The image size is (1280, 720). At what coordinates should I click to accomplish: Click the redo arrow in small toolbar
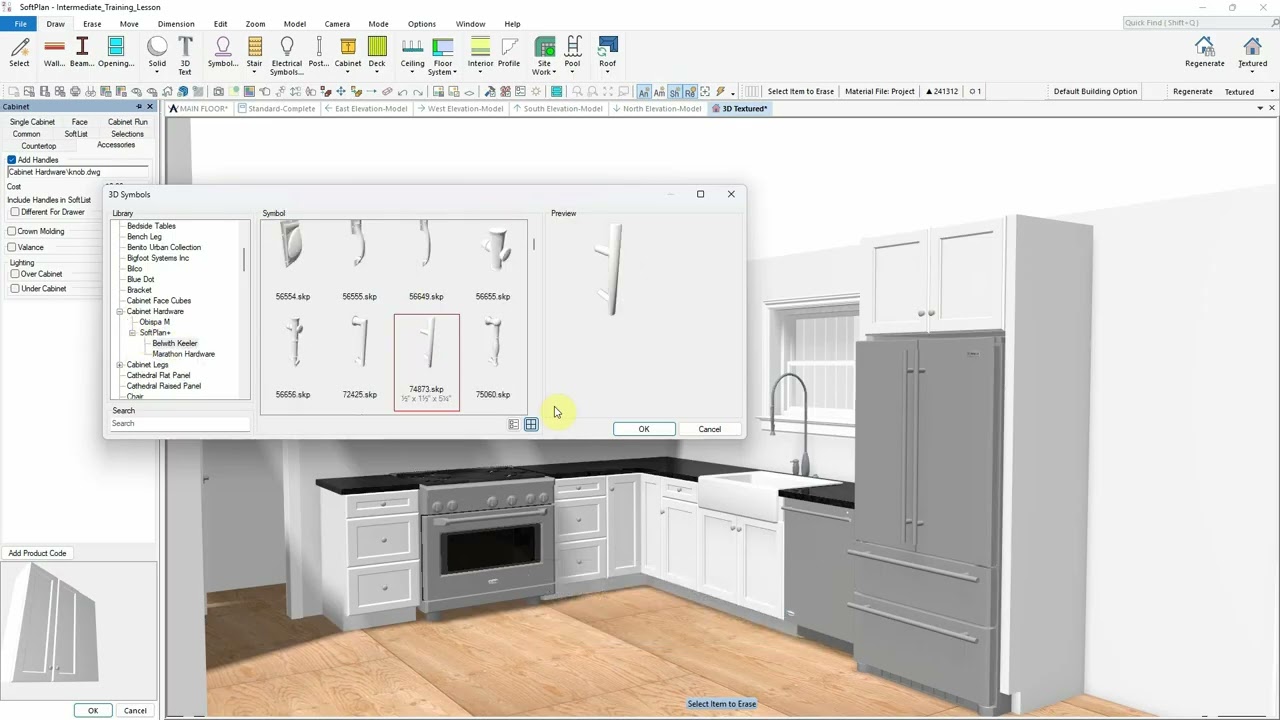point(418,91)
